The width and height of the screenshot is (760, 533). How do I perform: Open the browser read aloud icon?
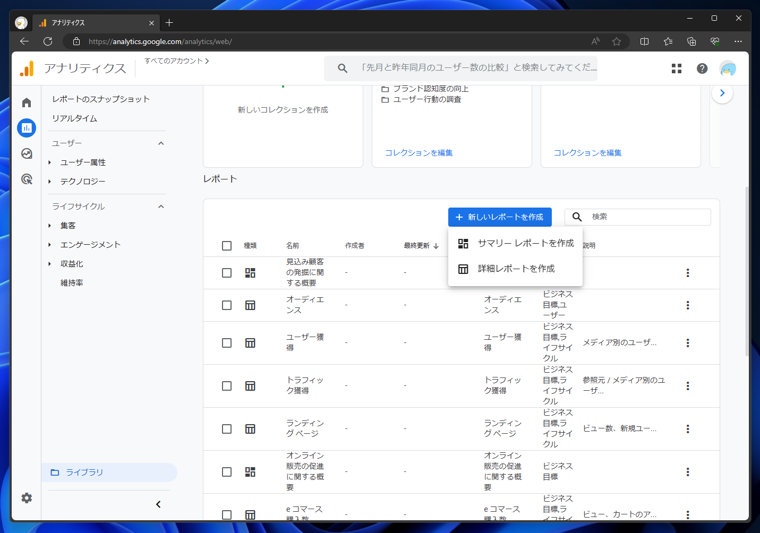coord(595,42)
